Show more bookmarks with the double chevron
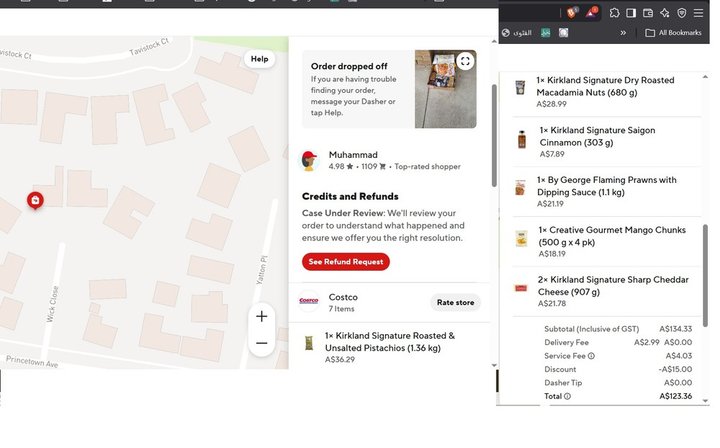Viewport: 720px width, 448px height. [x=623, y=33]
